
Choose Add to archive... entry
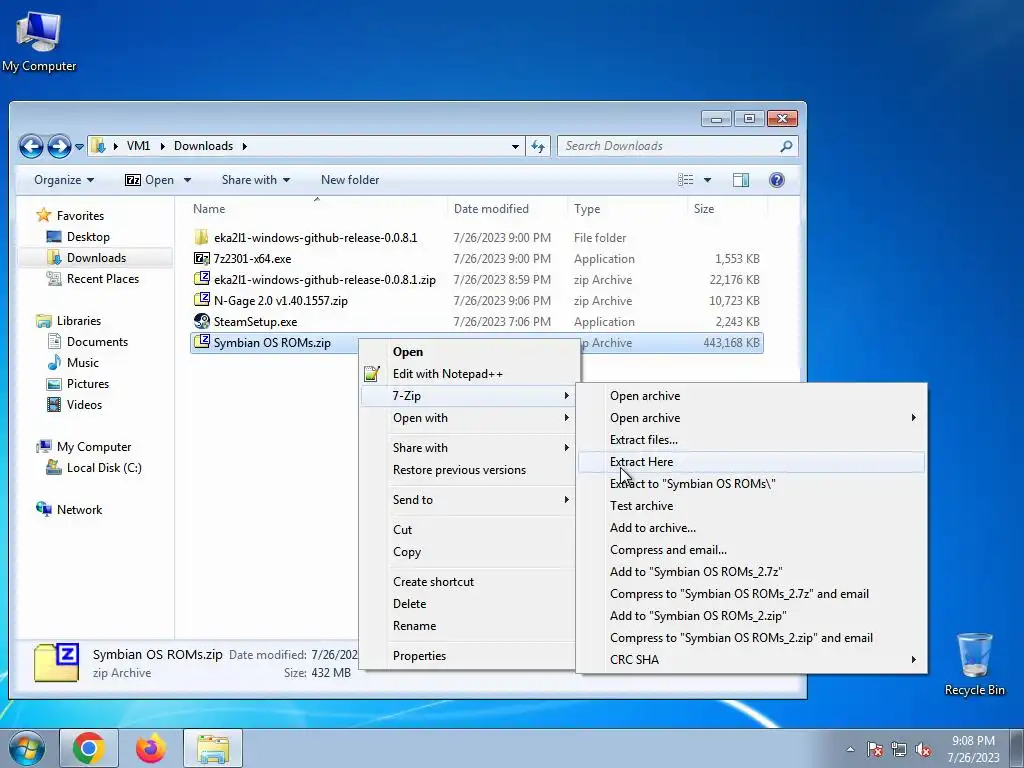tap(751, 528)
